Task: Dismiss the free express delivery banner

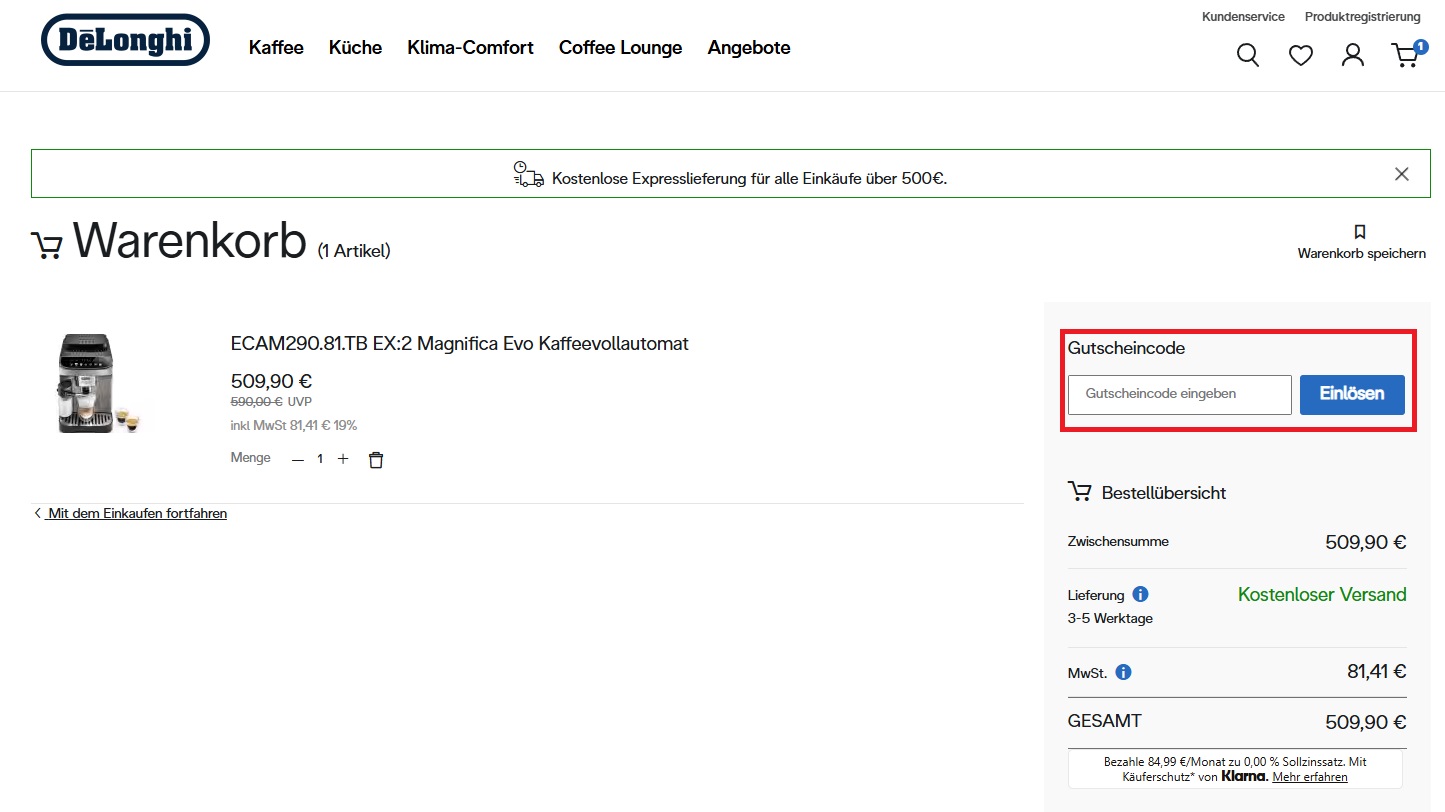Action: (1402, 174)
